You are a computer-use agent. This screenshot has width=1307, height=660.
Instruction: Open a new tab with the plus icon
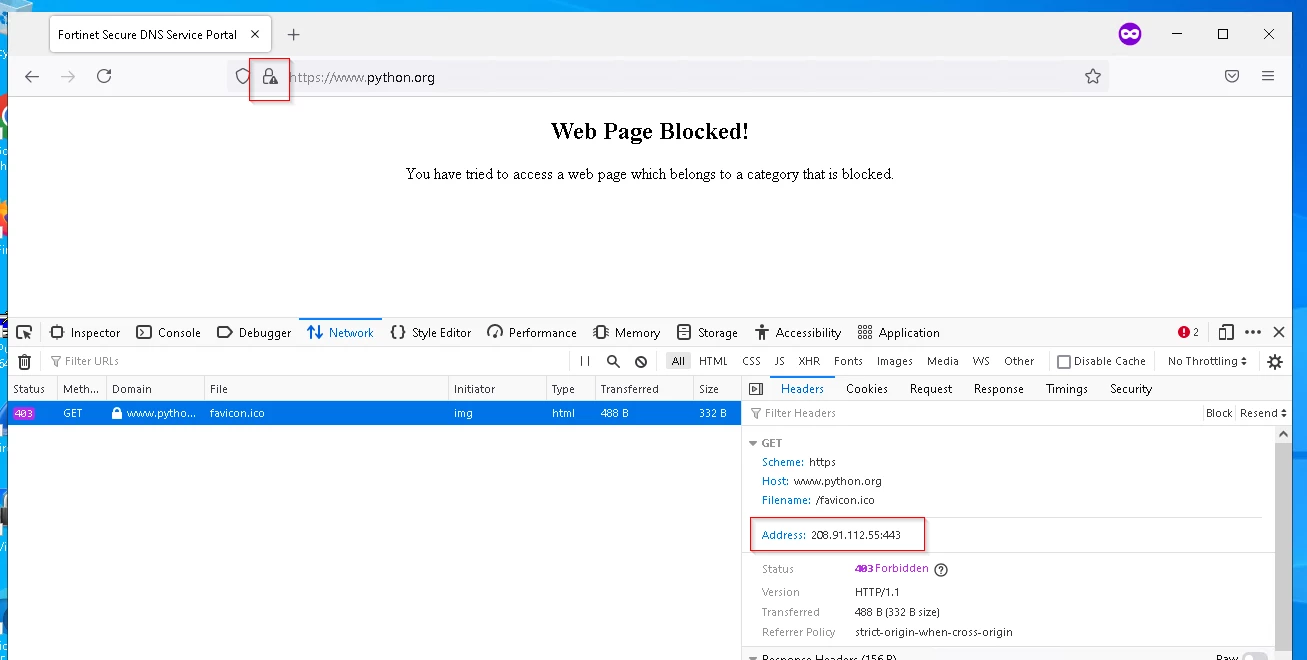[x=293, y=34]
